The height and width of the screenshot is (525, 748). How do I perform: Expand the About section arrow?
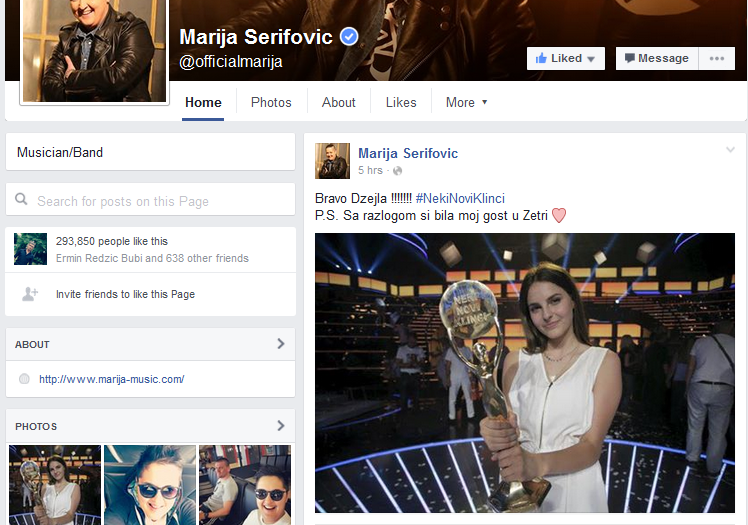[x=280, y=344]
